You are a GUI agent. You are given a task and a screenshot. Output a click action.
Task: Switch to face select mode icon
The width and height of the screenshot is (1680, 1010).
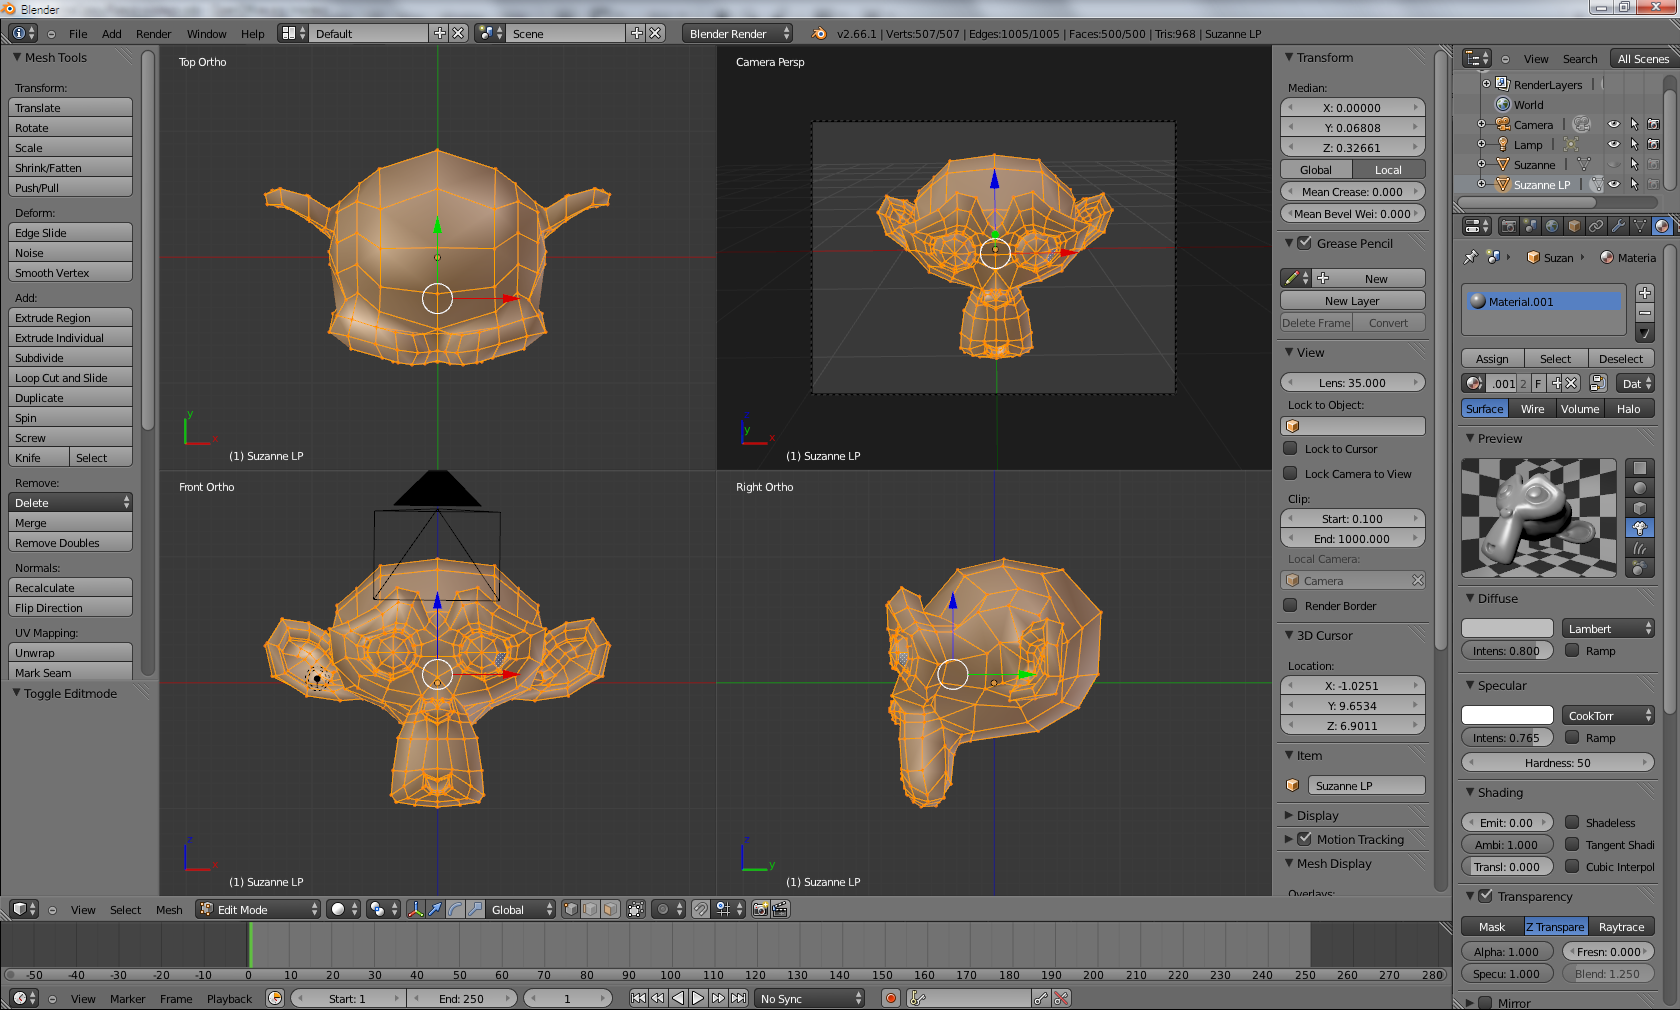(x=610, y=909)
